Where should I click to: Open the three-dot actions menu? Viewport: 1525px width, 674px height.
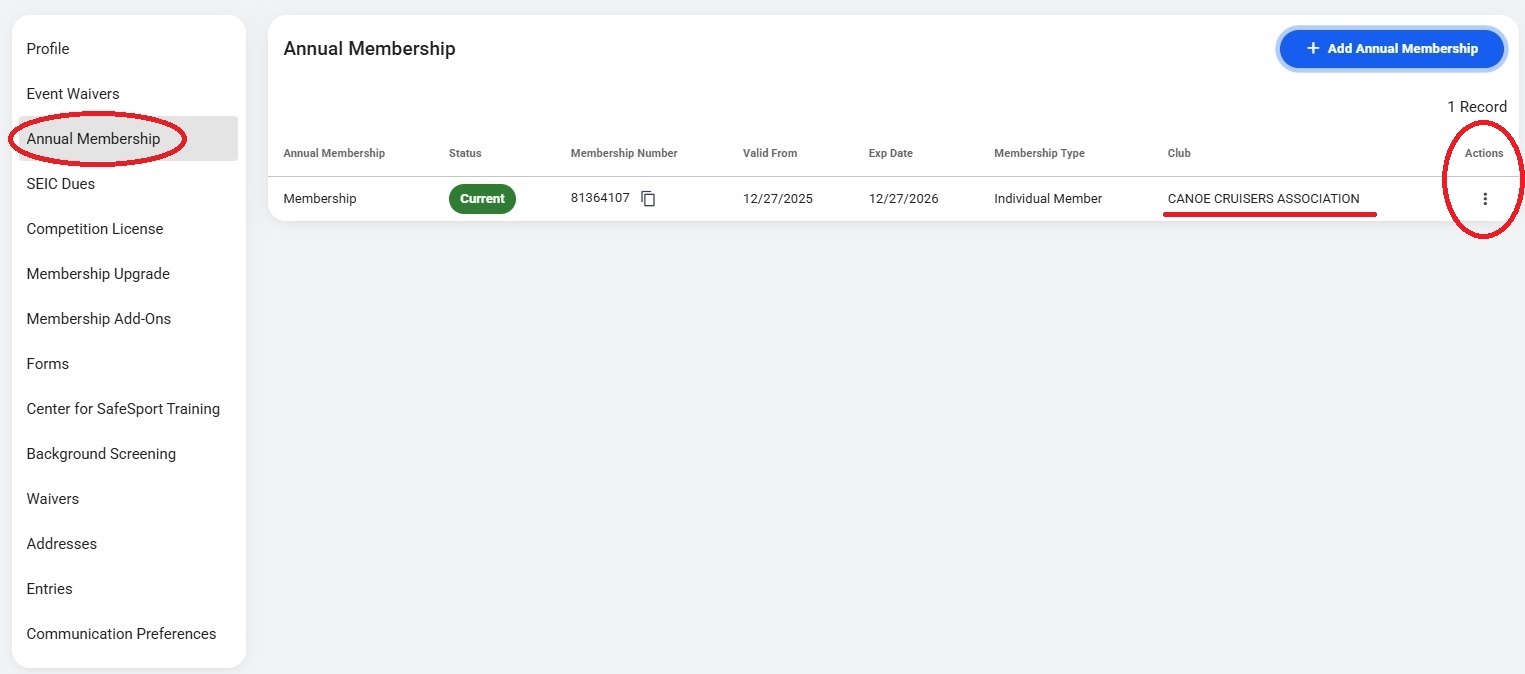[x=1484, y=199]
